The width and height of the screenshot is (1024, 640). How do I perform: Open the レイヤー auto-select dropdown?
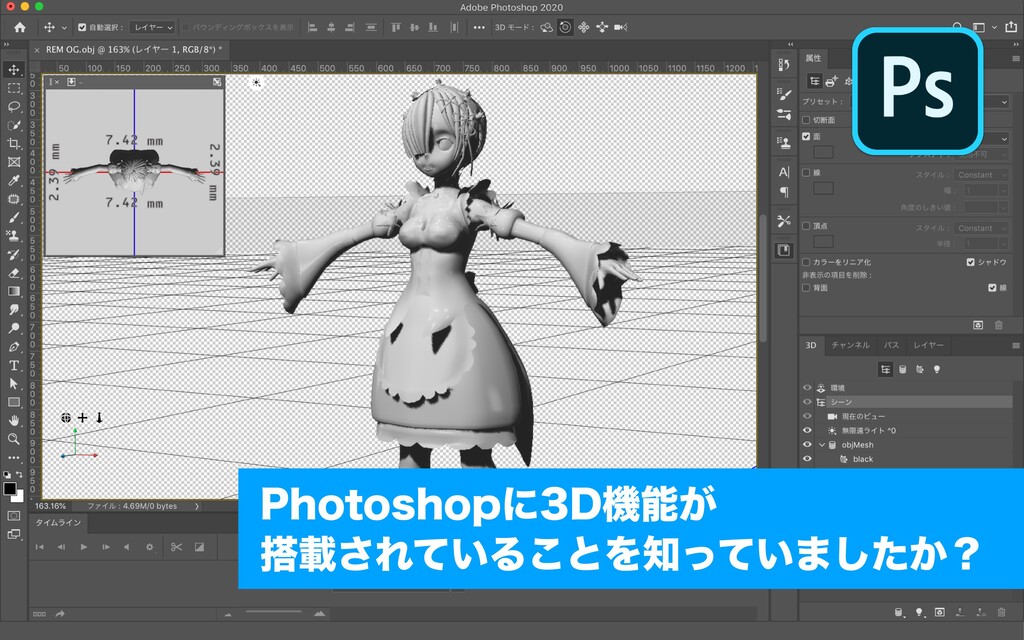pos(153,27)
